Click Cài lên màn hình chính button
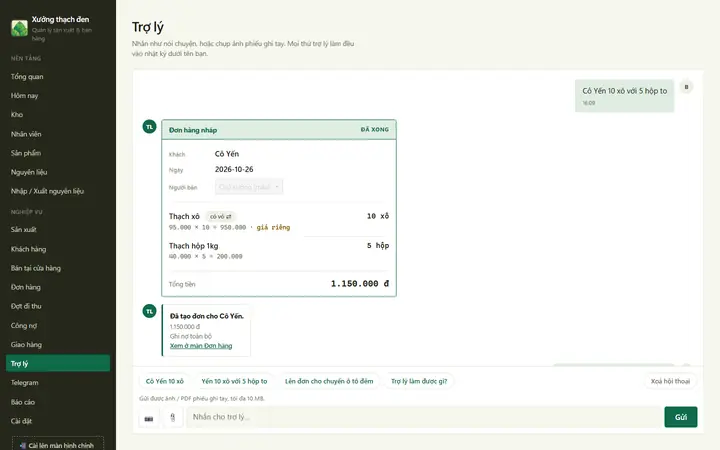Image resolution: width=720 pixels, height=450 pixels. [58, 445]
